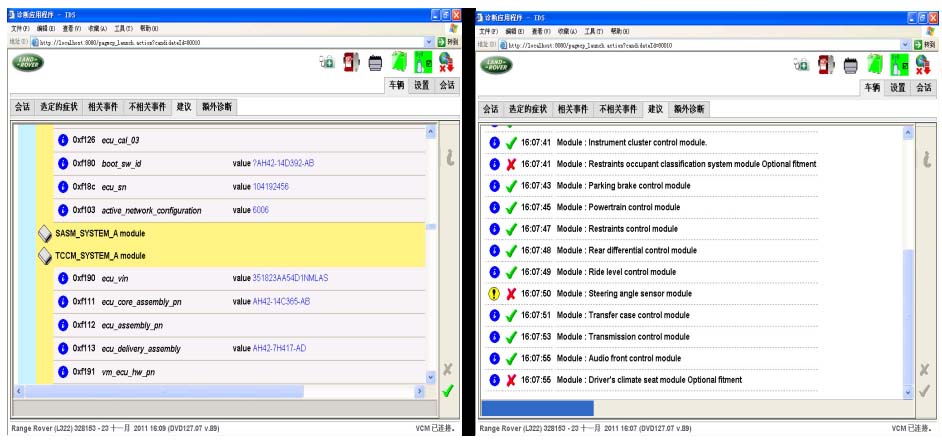The image size is (942, 445).
Task: Click info icon beside 0xf190 ecu_vin
Action: [x=63, y=278]
